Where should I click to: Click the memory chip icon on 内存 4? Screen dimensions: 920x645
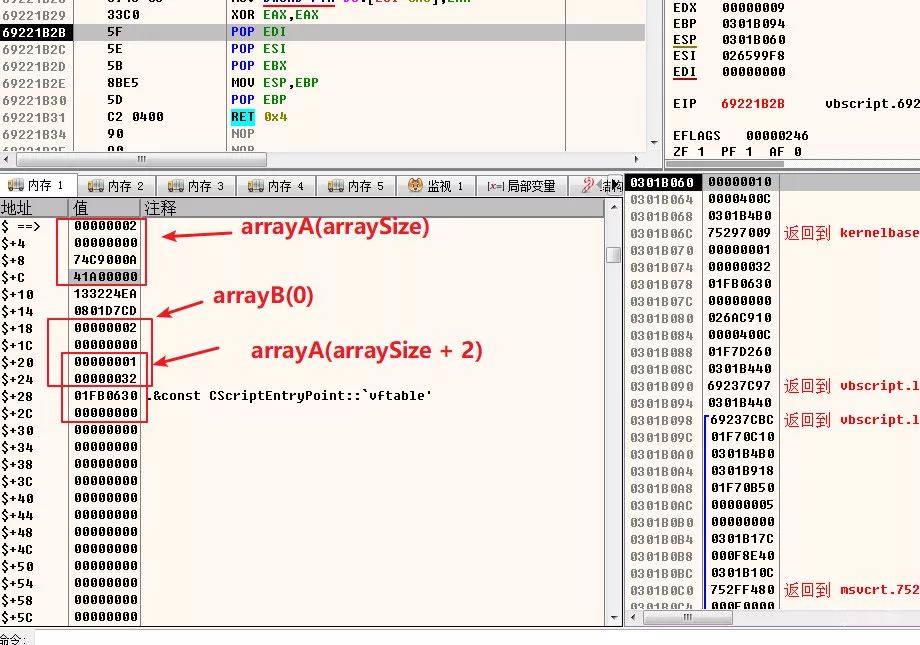[255, 186]
